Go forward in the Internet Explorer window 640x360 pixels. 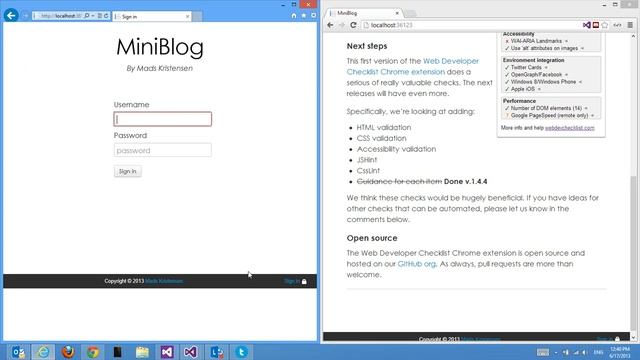point(25,16)
